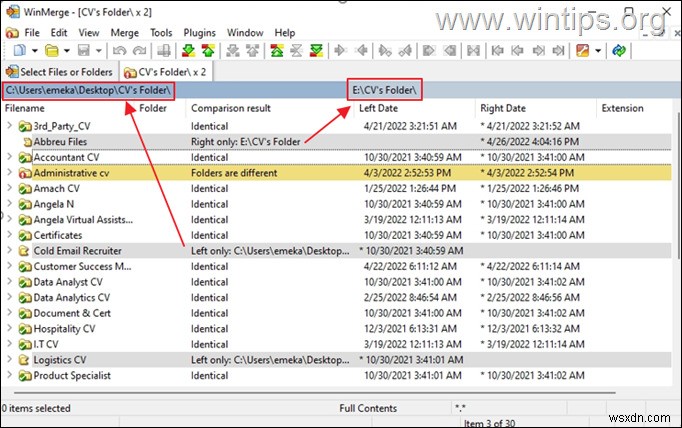Click the WinMerge logo in the title bar
Screen dimensions: 682x428
13,11
